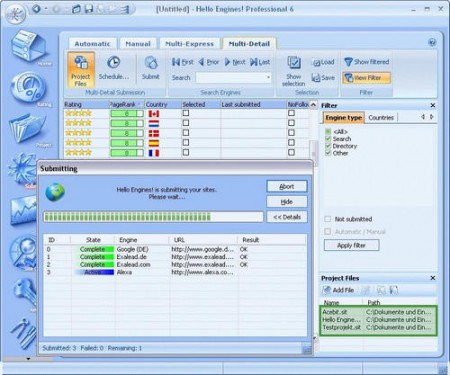Open the round application menu orb
The image size is (450, 375).
pos(15,14)
